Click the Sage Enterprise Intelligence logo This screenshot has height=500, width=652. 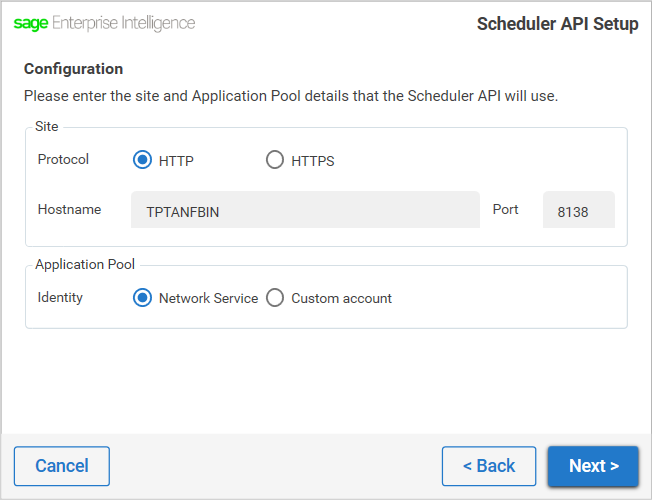104,23
